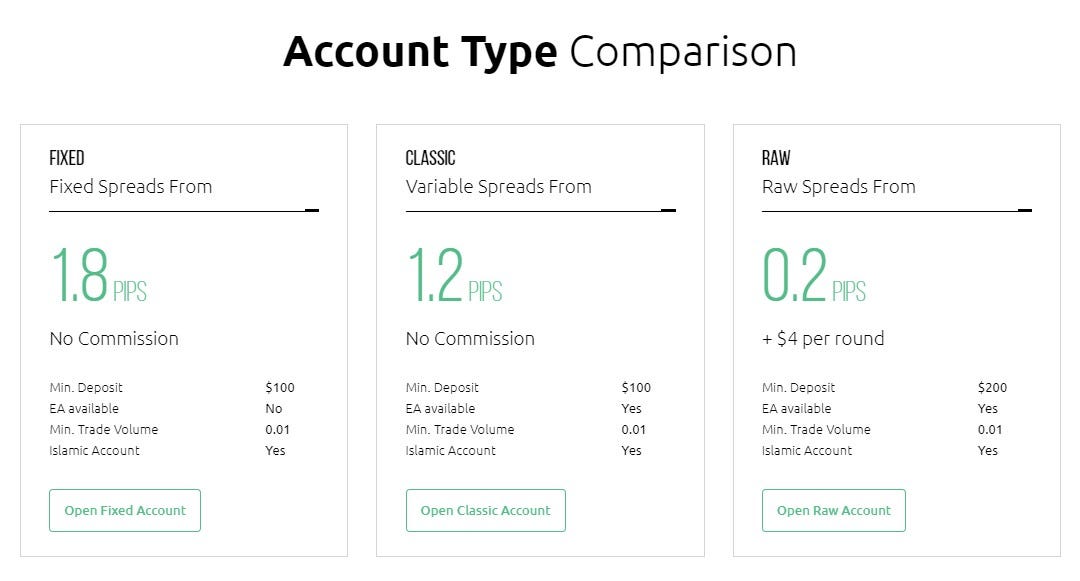This screenshot has width=1080, height=581.
Task: Click the $200 Min. Deposit value in Raw
Action: 993,388
